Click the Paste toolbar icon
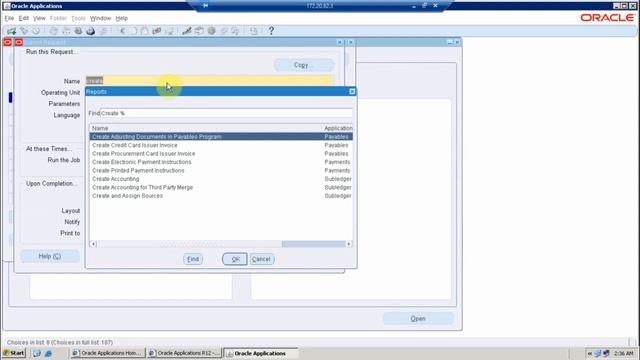640x360 pixels. pos(144,31)
